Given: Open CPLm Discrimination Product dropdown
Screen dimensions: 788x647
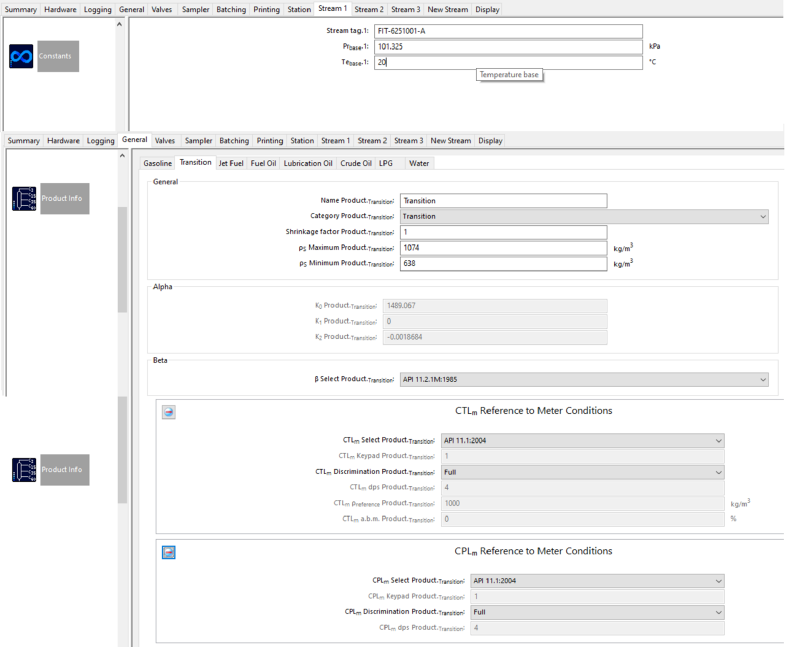Looking at the screenshot, I should point(598,613).
